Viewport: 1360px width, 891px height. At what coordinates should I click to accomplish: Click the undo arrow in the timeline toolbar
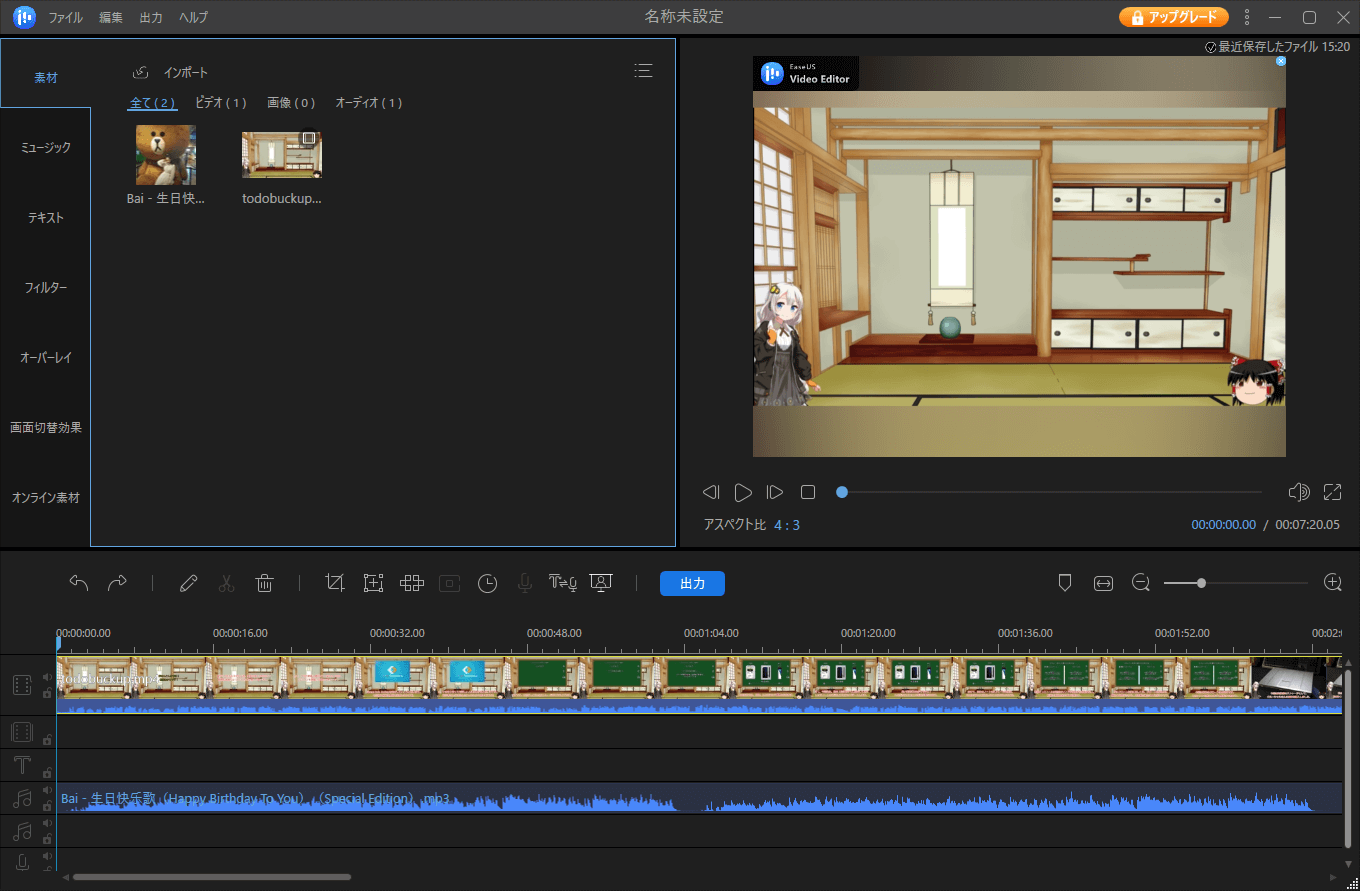pos(79,583)
